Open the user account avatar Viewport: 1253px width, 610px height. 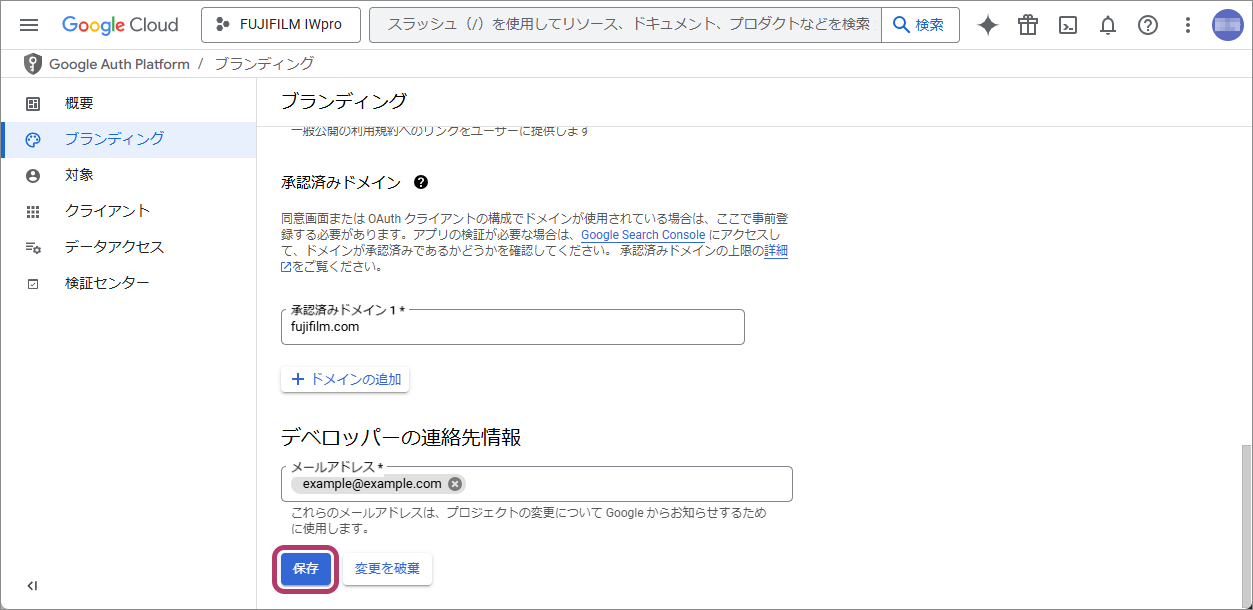pyautogui.click(x=1227, y=25)
